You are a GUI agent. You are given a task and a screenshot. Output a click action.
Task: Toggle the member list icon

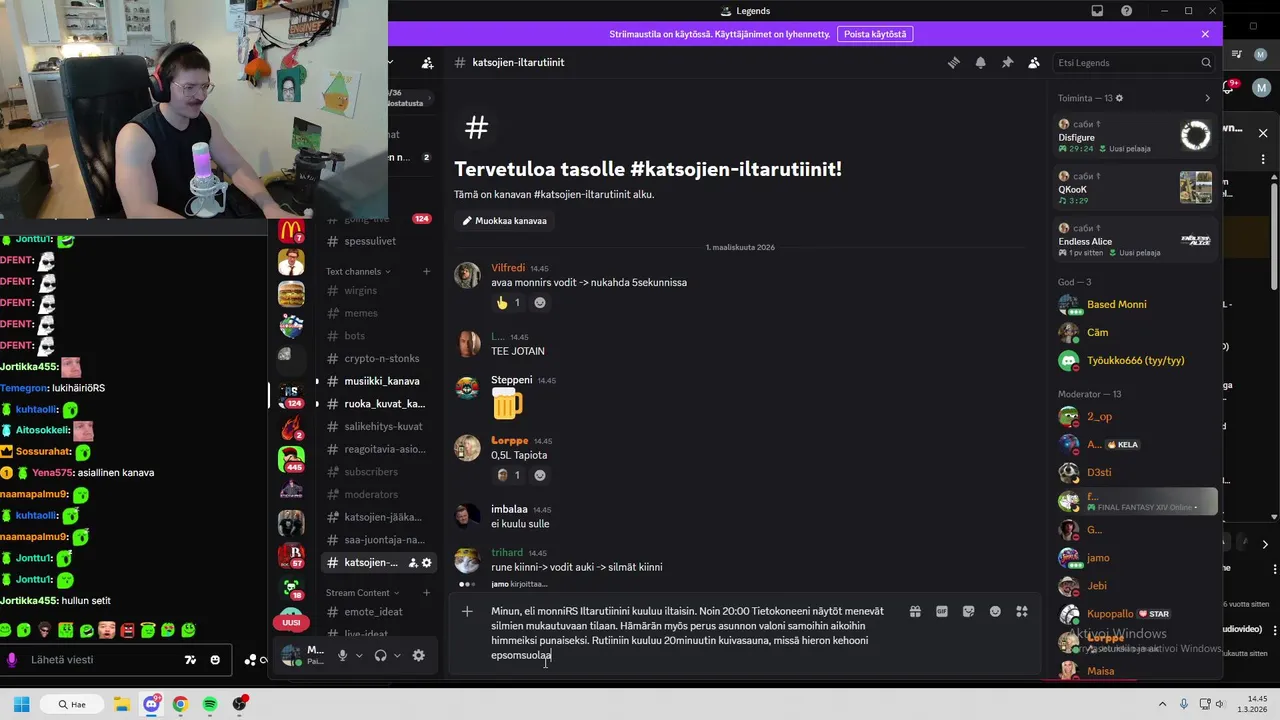tap(1034, 62)
